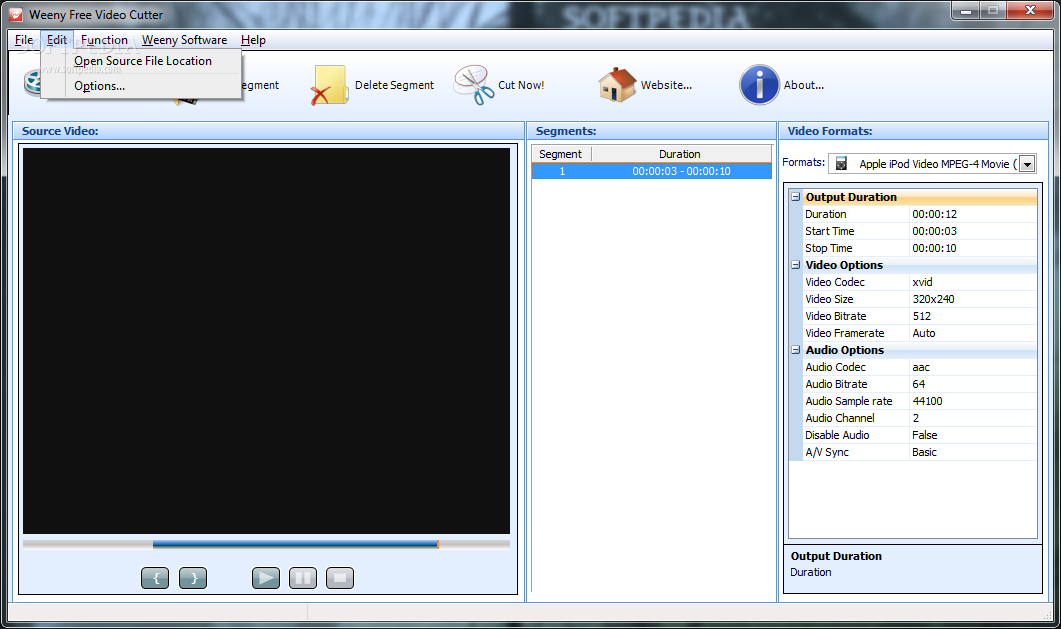Click the app icon in title bar

click(x=16, y=14)
